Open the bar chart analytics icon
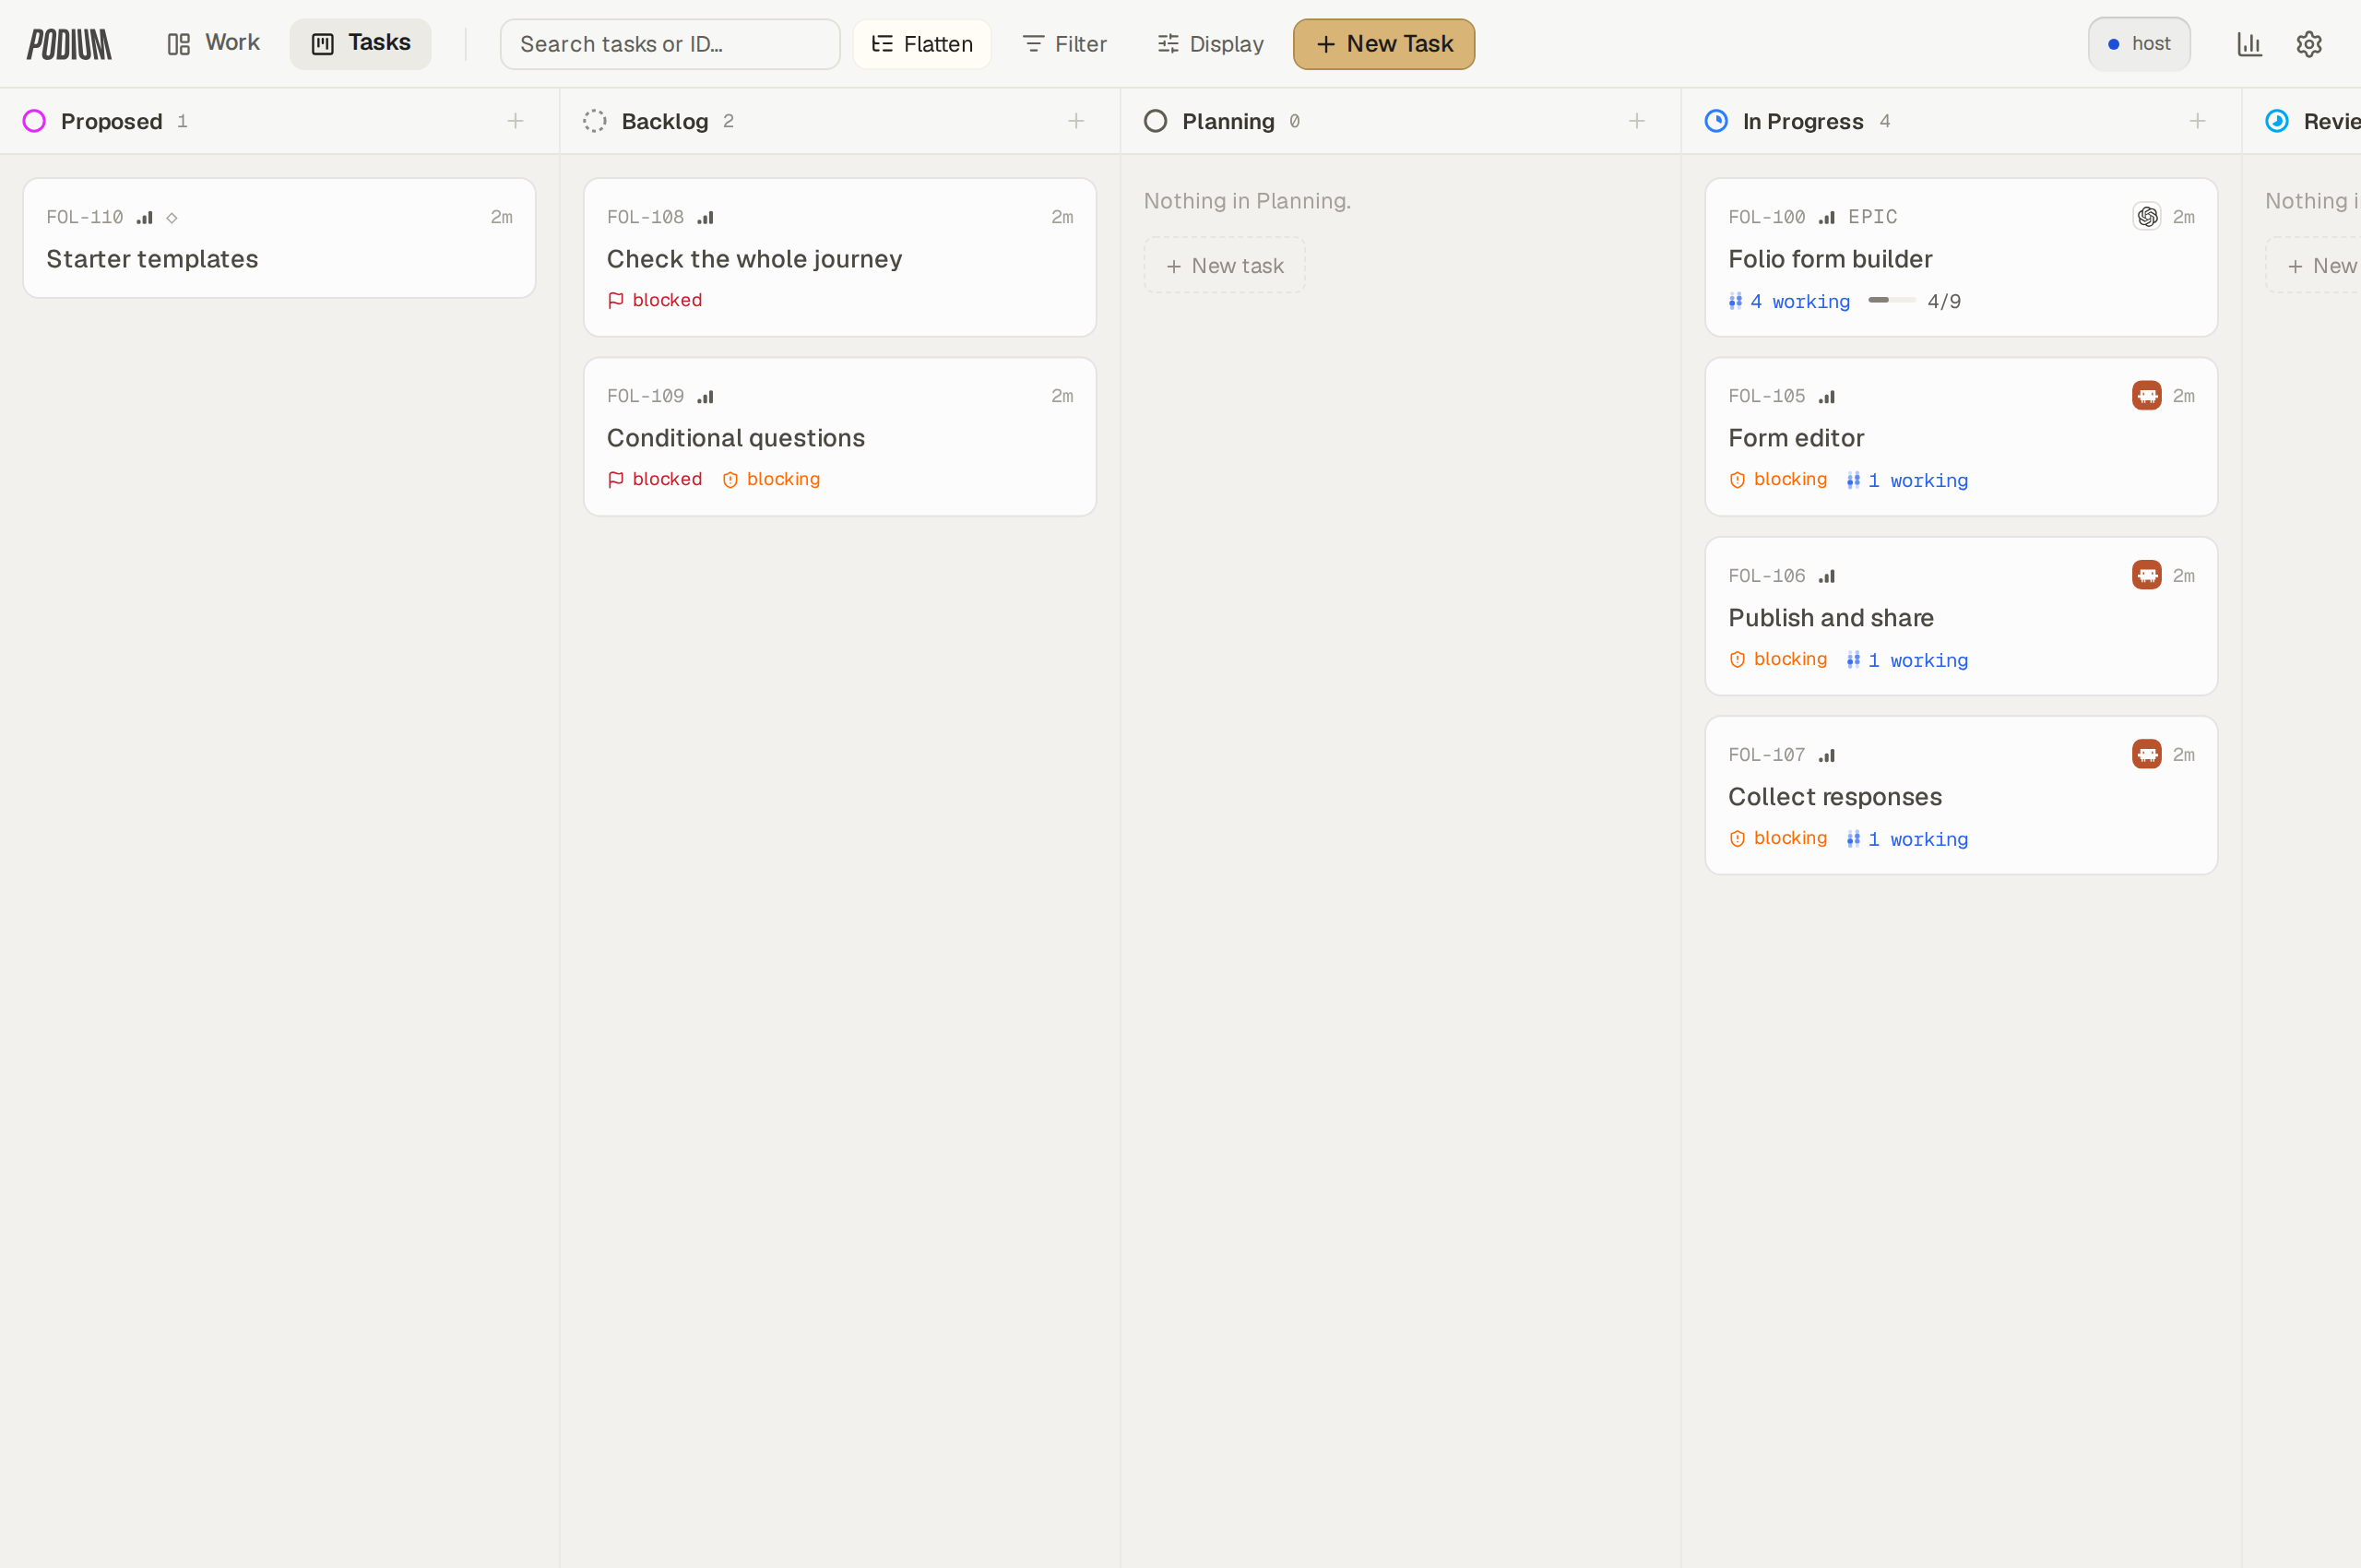2361x1568 pixels. [2249, 44]
